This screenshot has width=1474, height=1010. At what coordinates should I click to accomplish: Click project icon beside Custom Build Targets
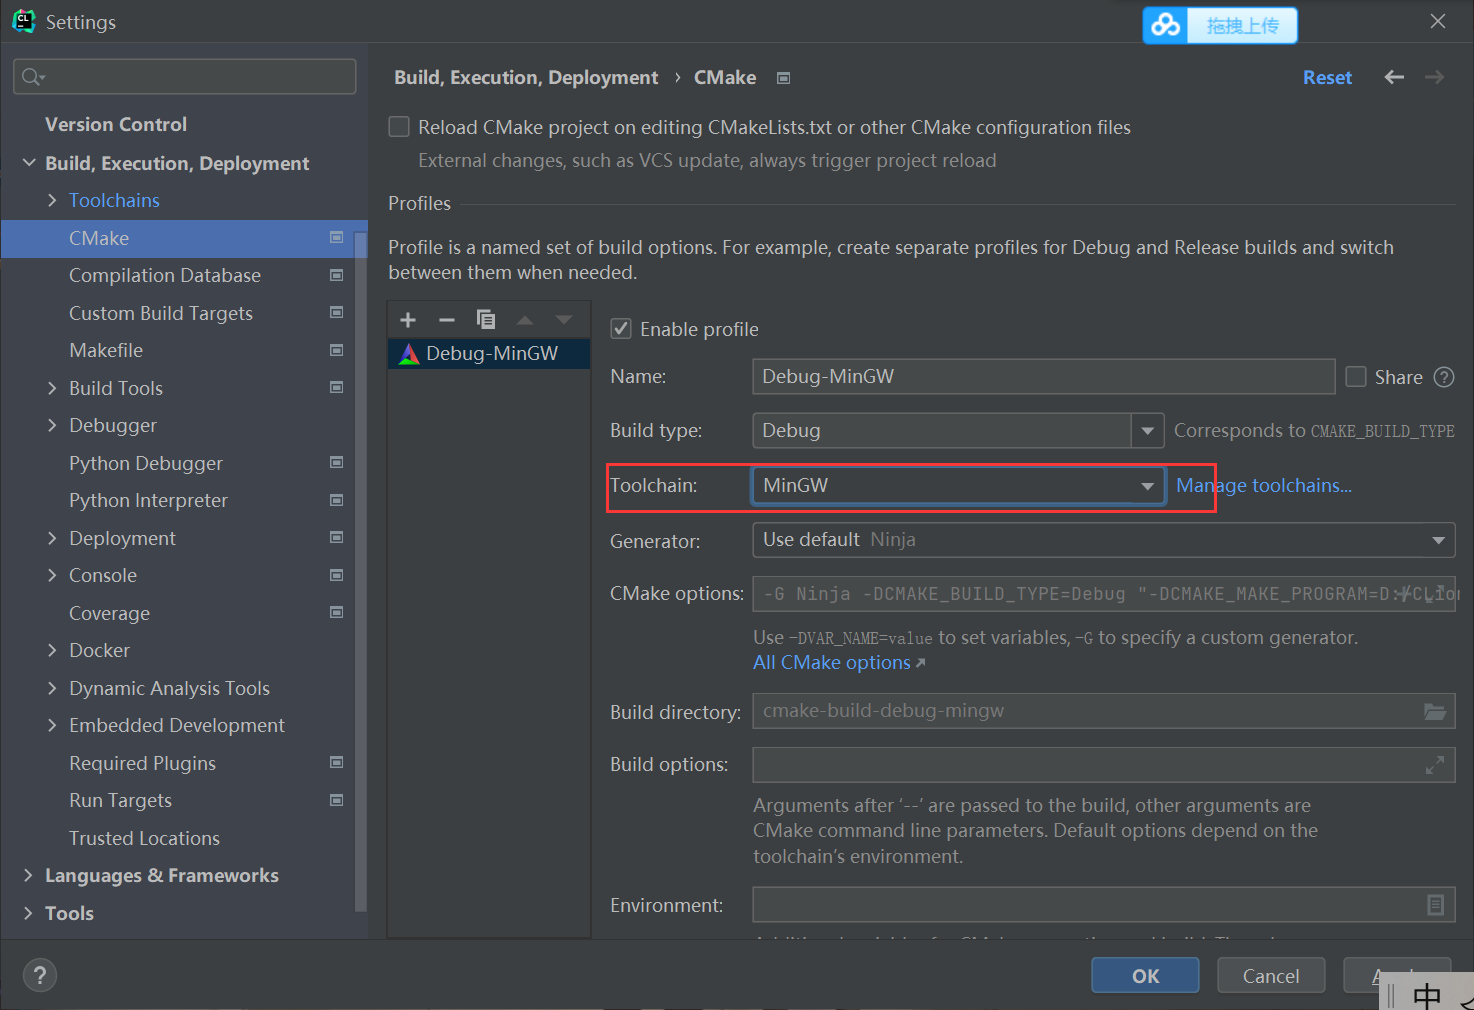click(337, 313)
